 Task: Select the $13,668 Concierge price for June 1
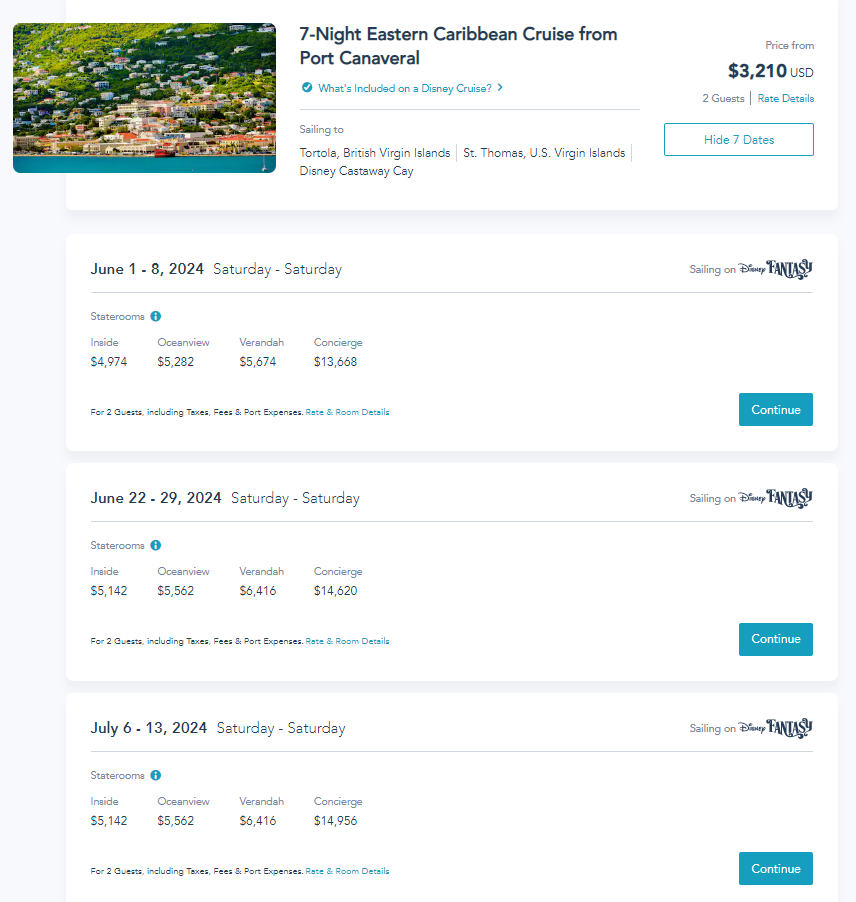(335, 362)
